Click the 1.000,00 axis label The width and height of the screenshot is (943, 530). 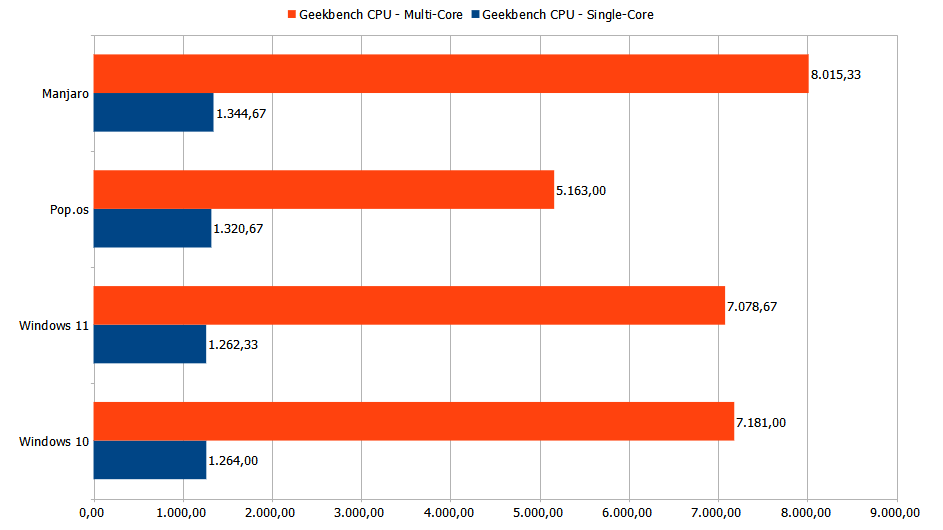click(x=181, y=513)
